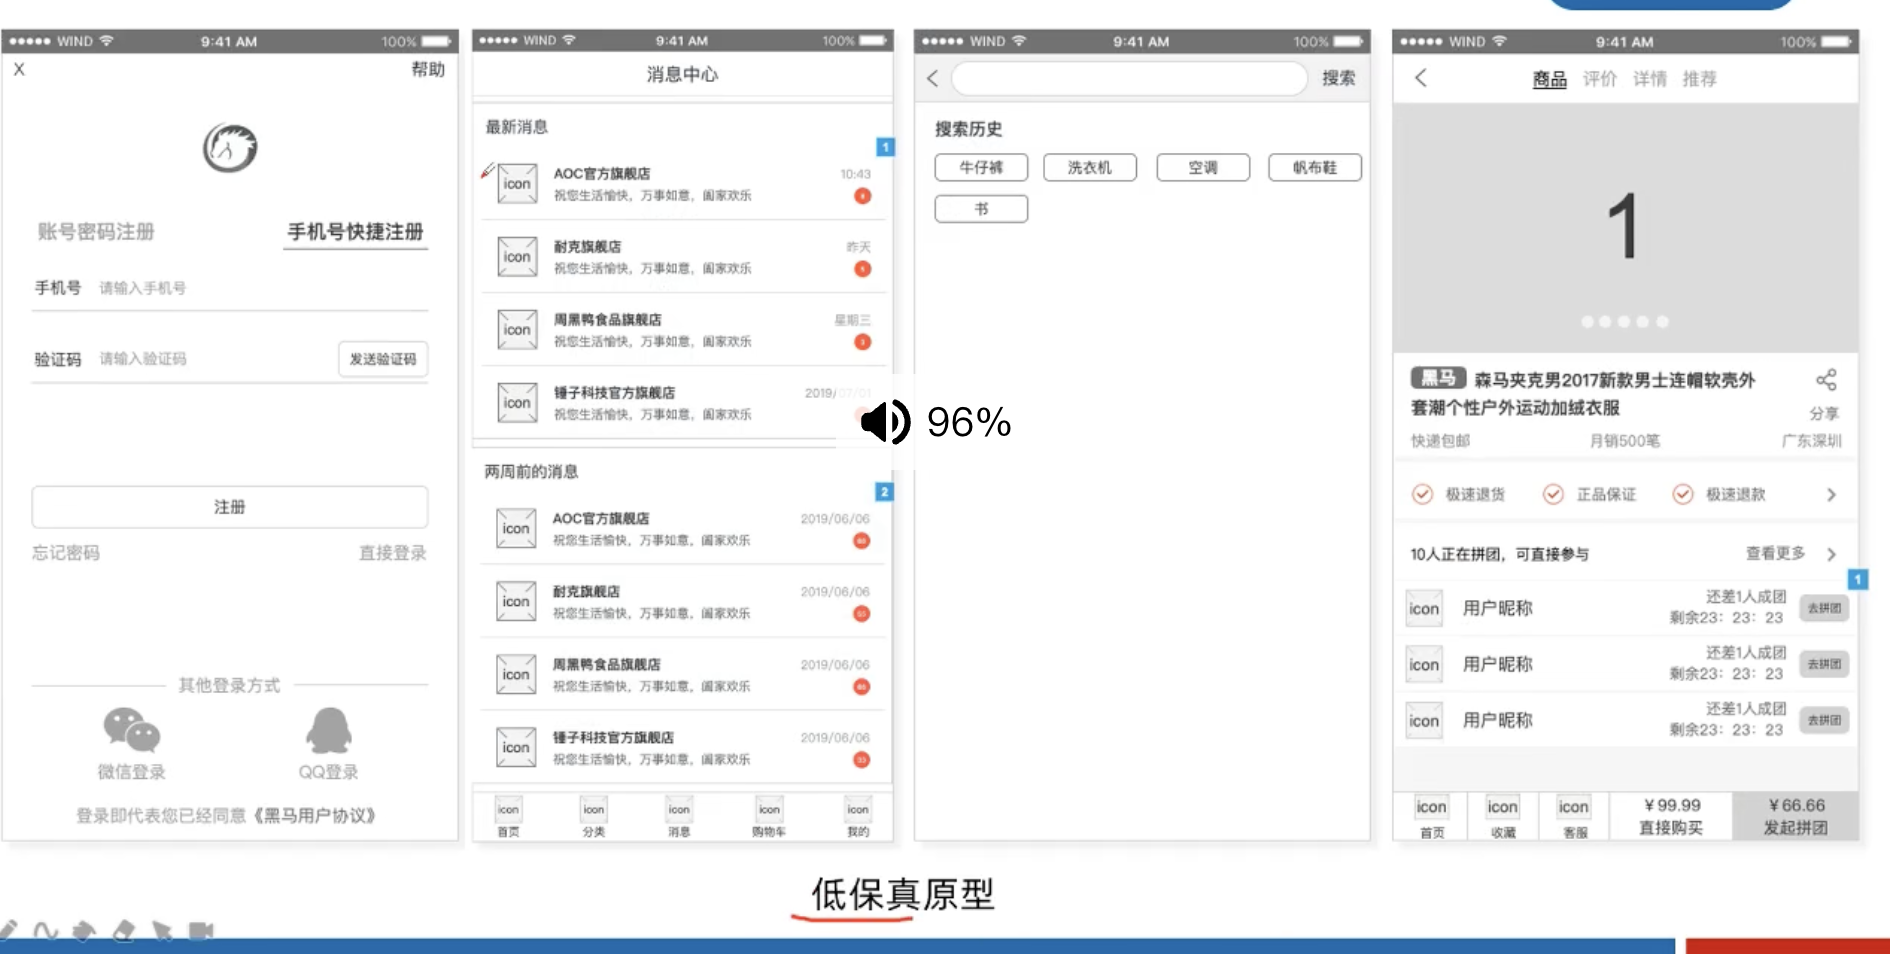Viewport: 1890px width, 954px height.
Task: Log in with the 微信登录 icon
Action: coord(131,731)
